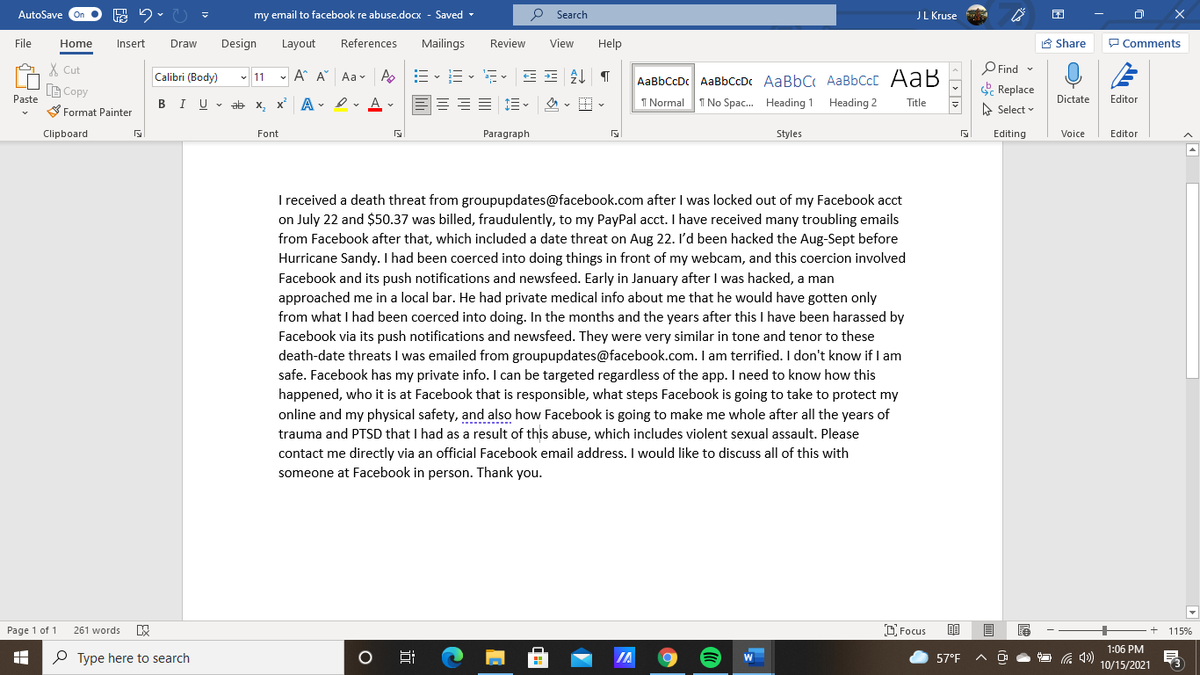Click the Dictate microphone icon
This screenshot has width=1200, height=675.
click(1072, 76)
